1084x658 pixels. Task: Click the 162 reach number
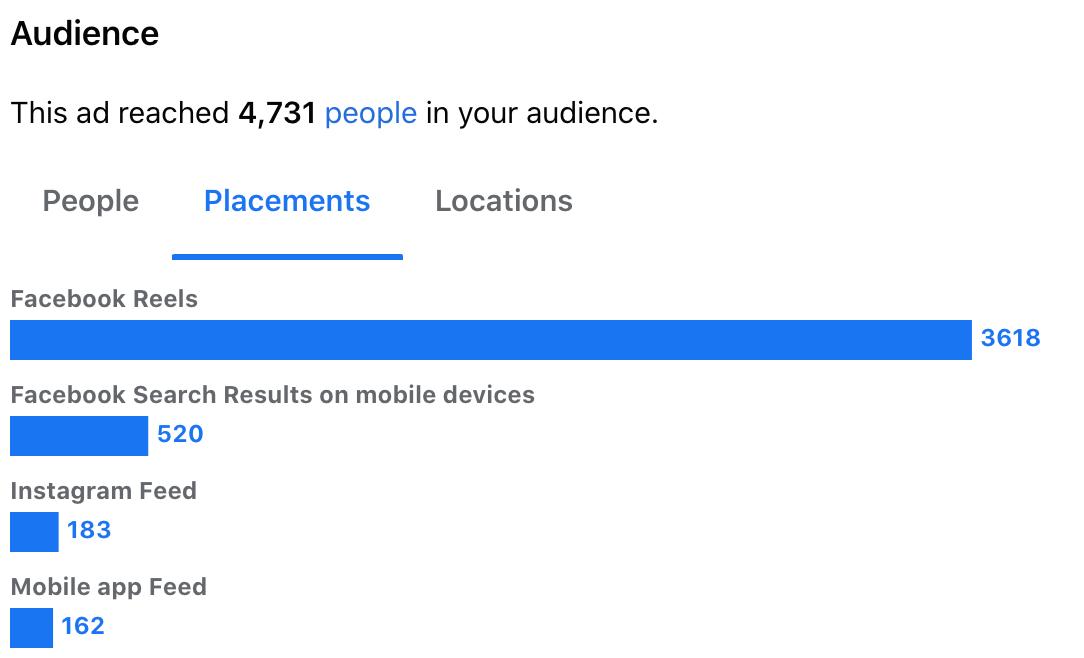[82, 626]
